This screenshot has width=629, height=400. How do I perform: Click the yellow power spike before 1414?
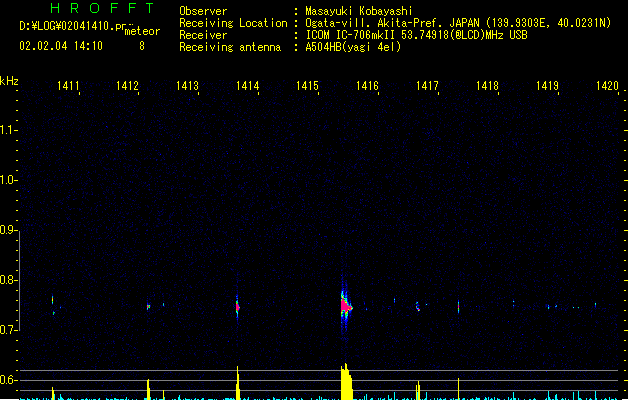pyautogui.click(x=238, y=383)
